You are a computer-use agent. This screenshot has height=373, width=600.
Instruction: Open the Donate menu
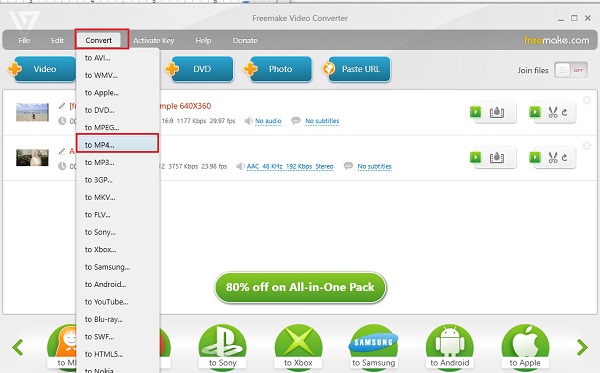click(x=245, y=40)
